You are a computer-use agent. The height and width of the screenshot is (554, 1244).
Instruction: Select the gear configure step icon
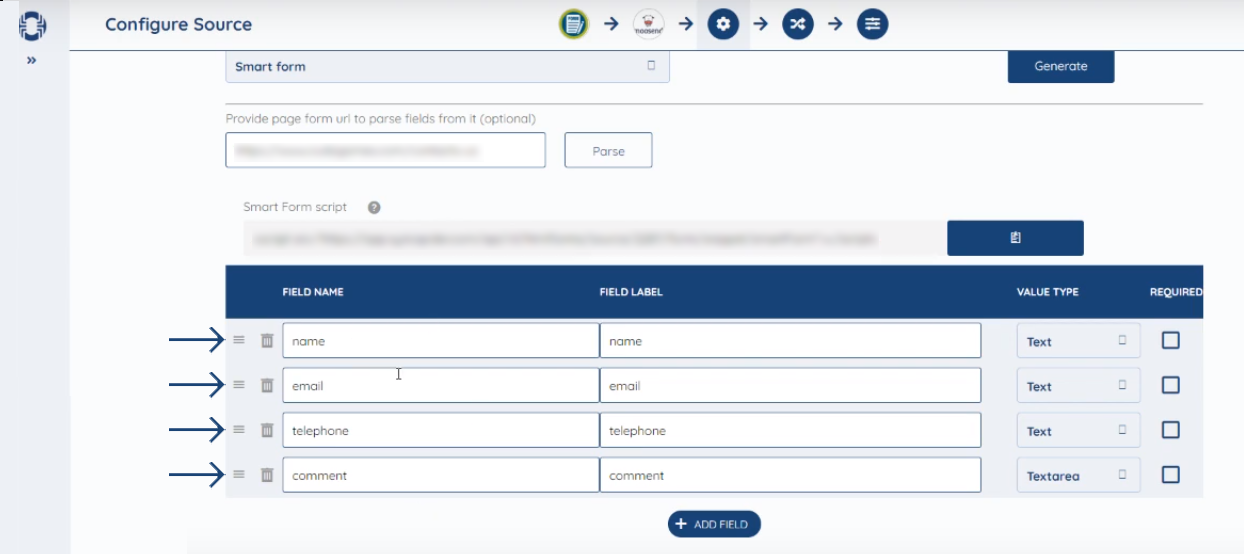click(x=723, y=24)
